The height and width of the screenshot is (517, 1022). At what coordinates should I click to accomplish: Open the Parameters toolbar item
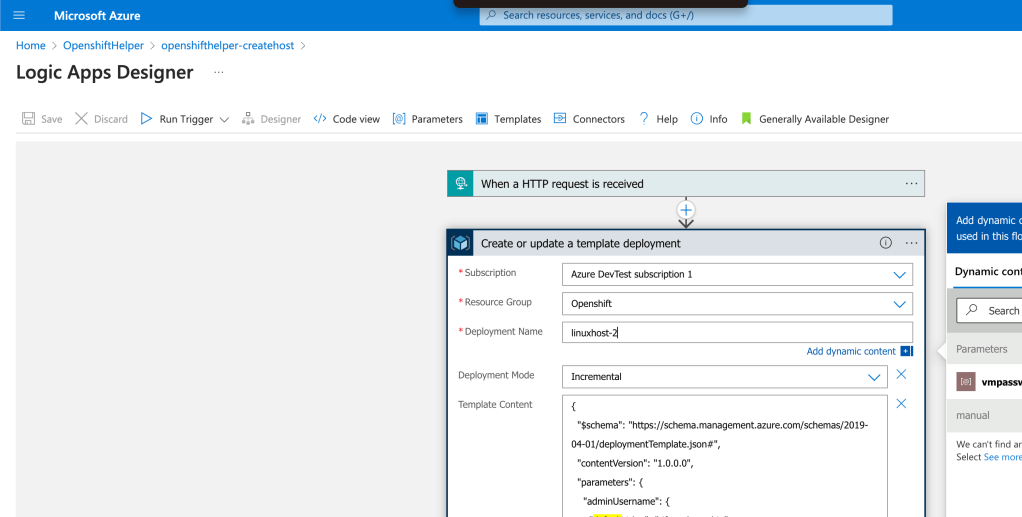pos(428,119)
